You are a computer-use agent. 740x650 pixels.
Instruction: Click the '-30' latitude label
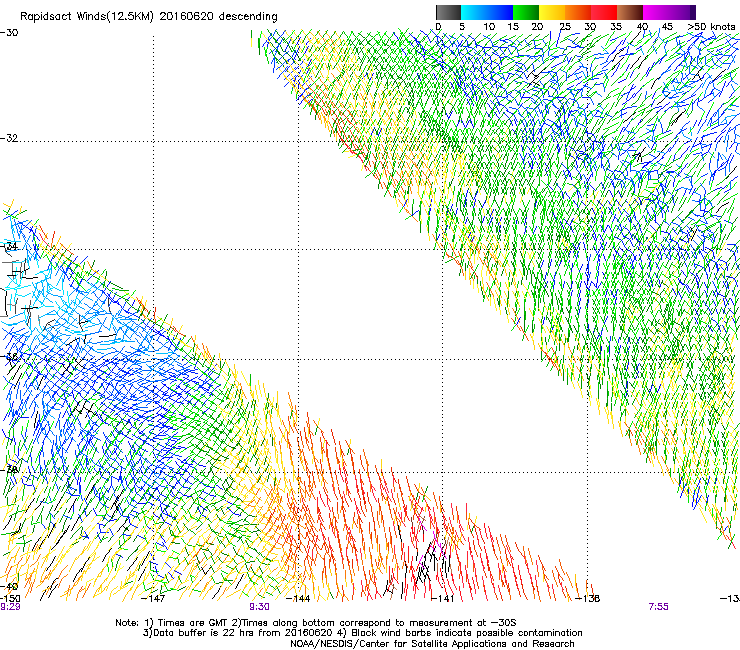point(9,33)
